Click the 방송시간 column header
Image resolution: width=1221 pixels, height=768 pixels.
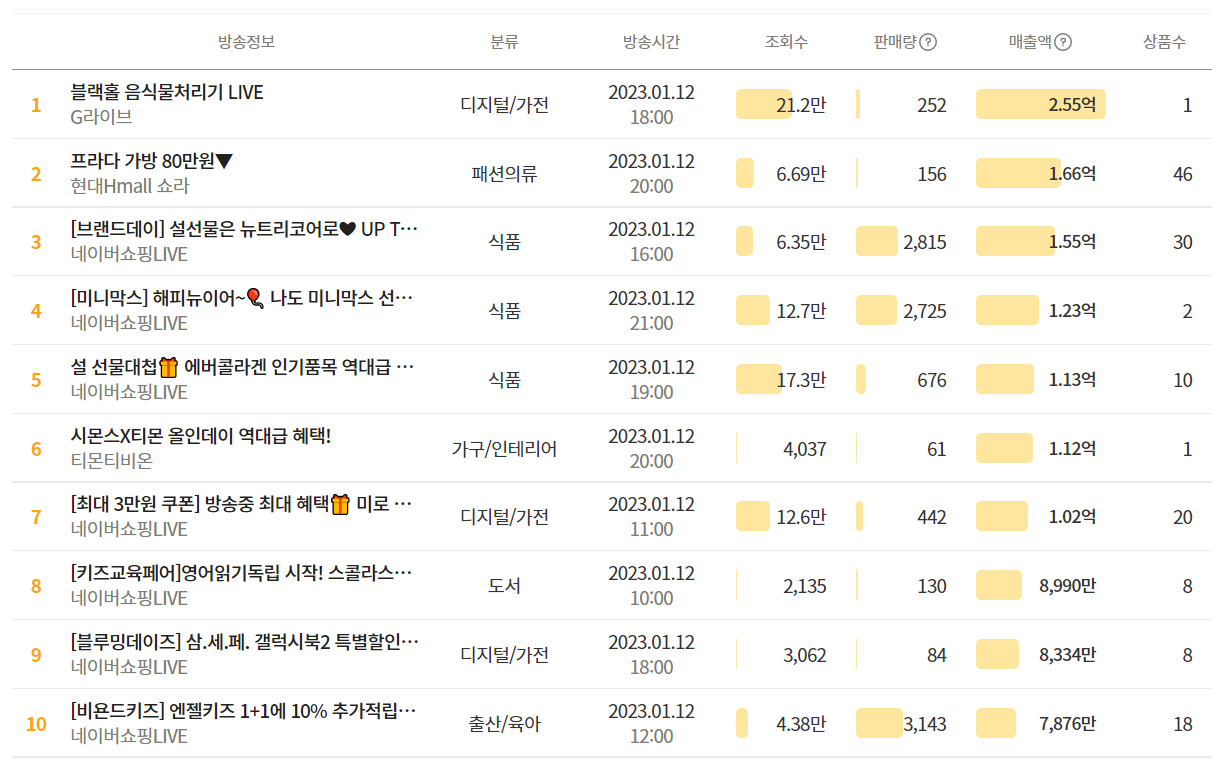(651, 42)
